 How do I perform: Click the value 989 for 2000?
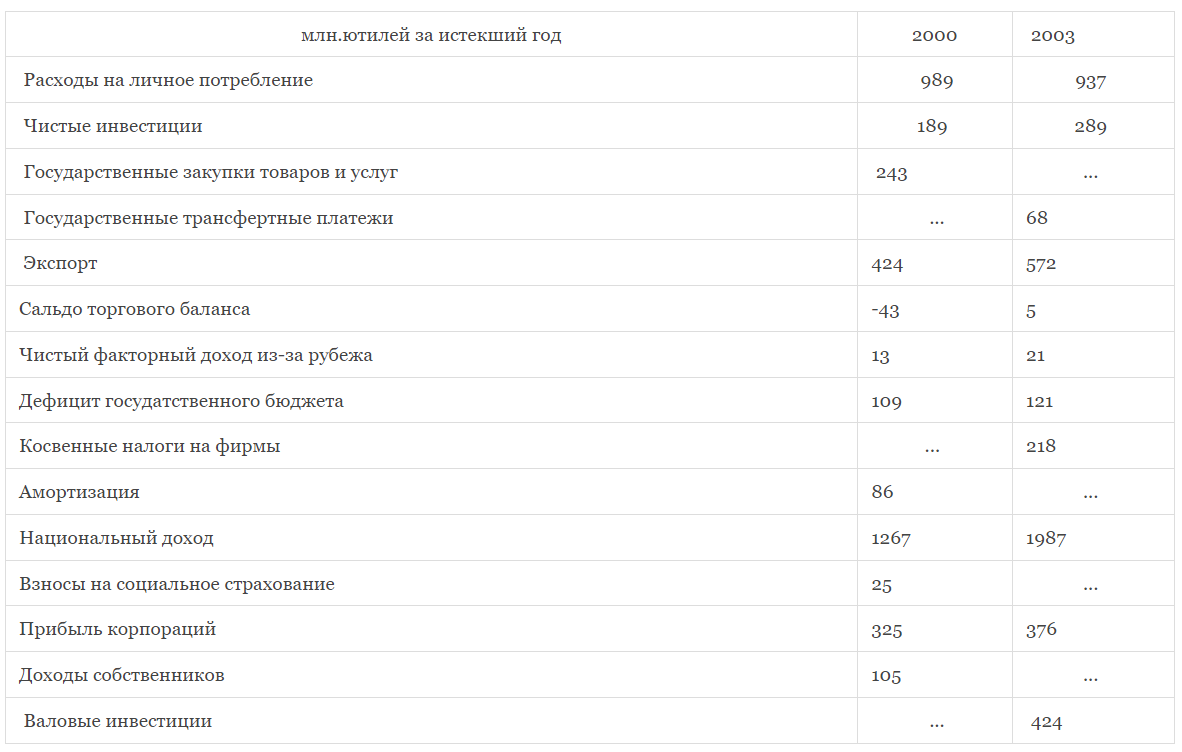(x=936, y=81)
